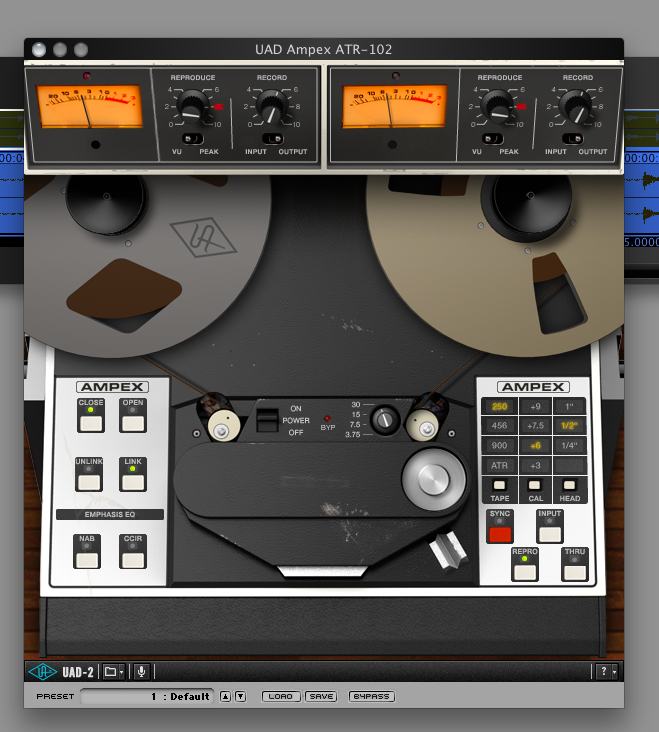Click the LOAD preset button
Viewport: 659px width, 732px height.
[280, 696]
